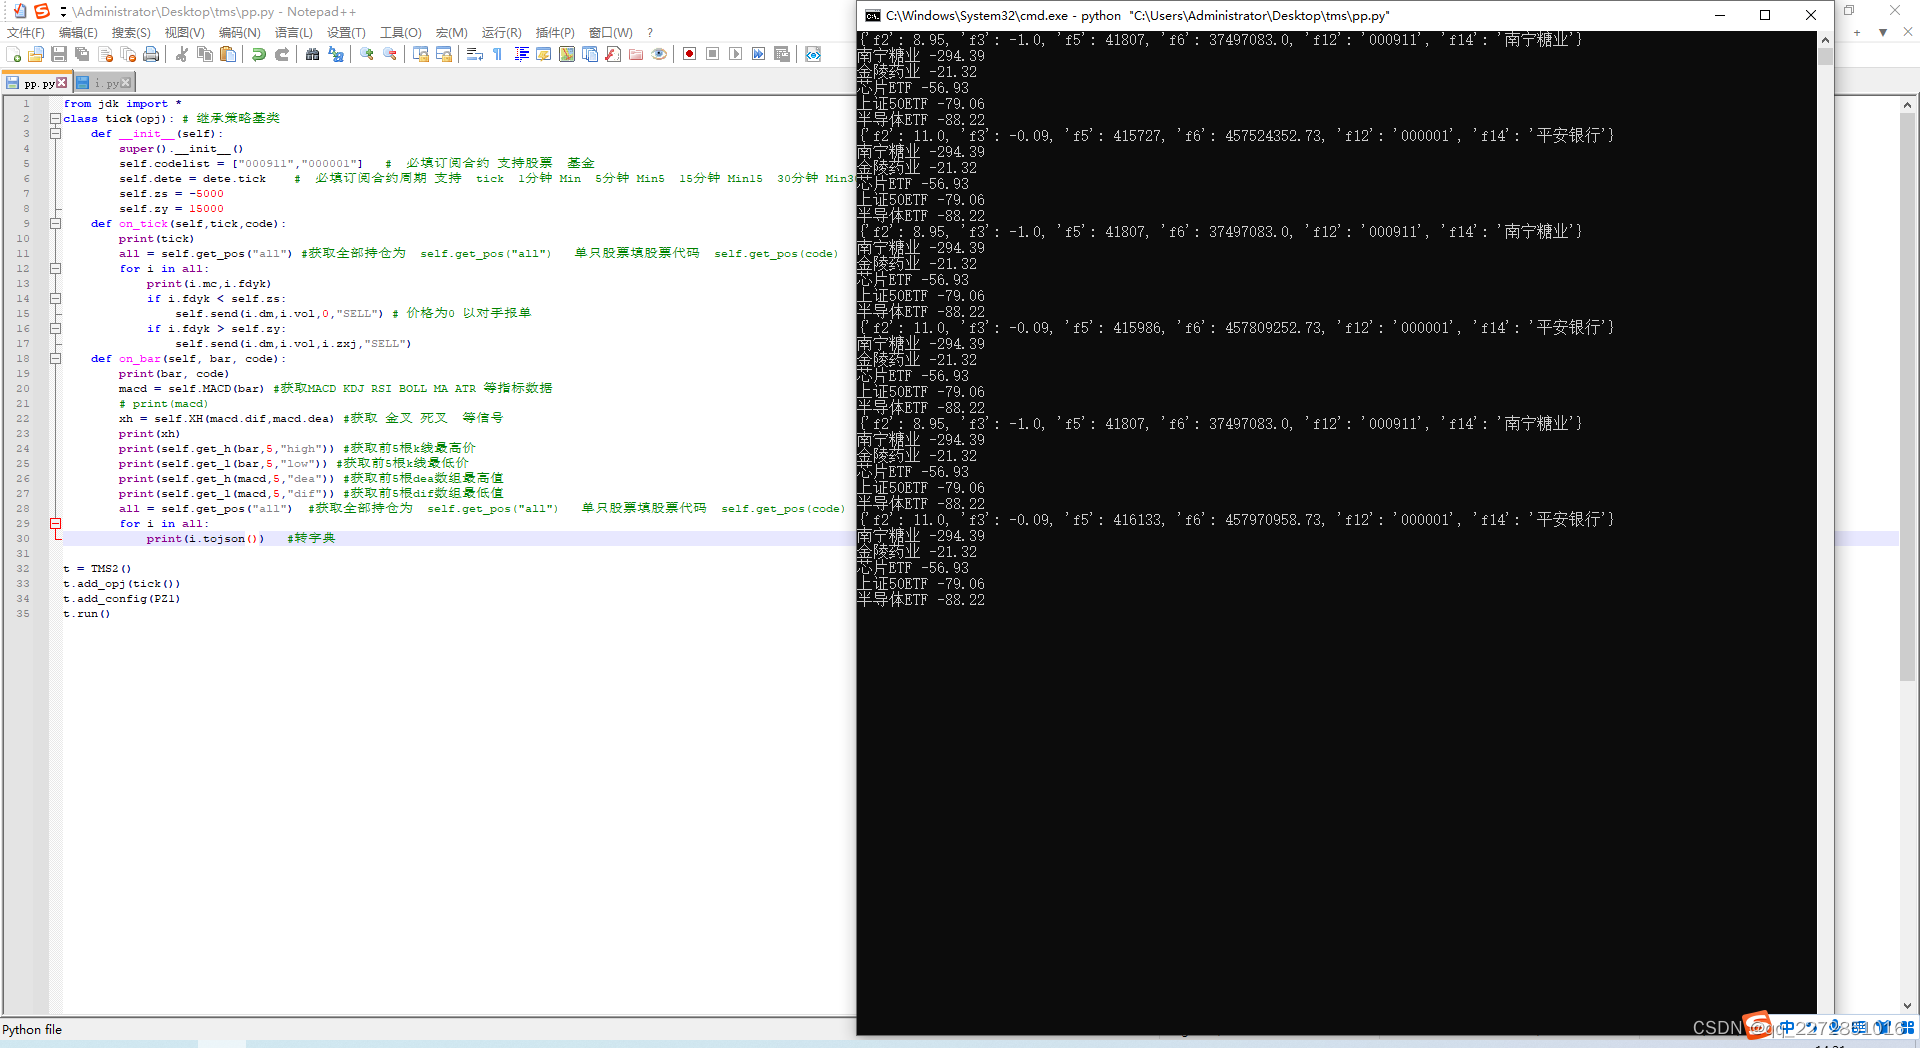Collapse the __init__ fold marker on line 3
1920x1048 pixels.
56,134
